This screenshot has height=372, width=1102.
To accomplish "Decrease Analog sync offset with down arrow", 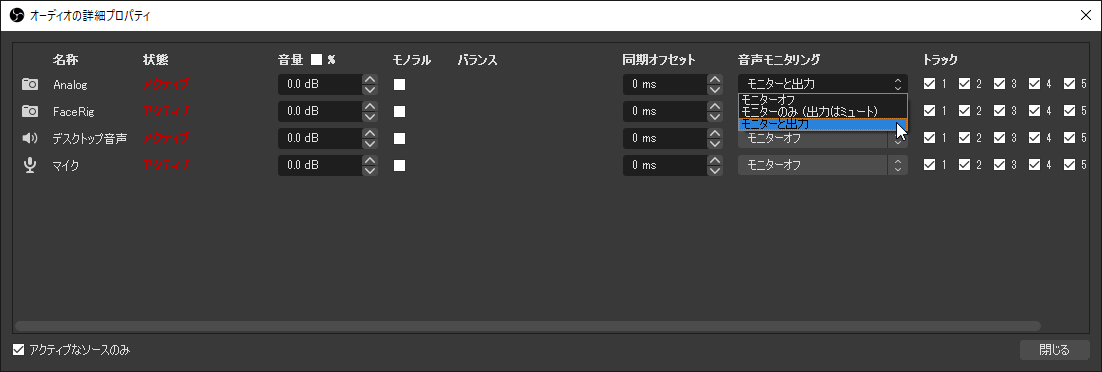I will pyautogui.click(x=715, y=90).
